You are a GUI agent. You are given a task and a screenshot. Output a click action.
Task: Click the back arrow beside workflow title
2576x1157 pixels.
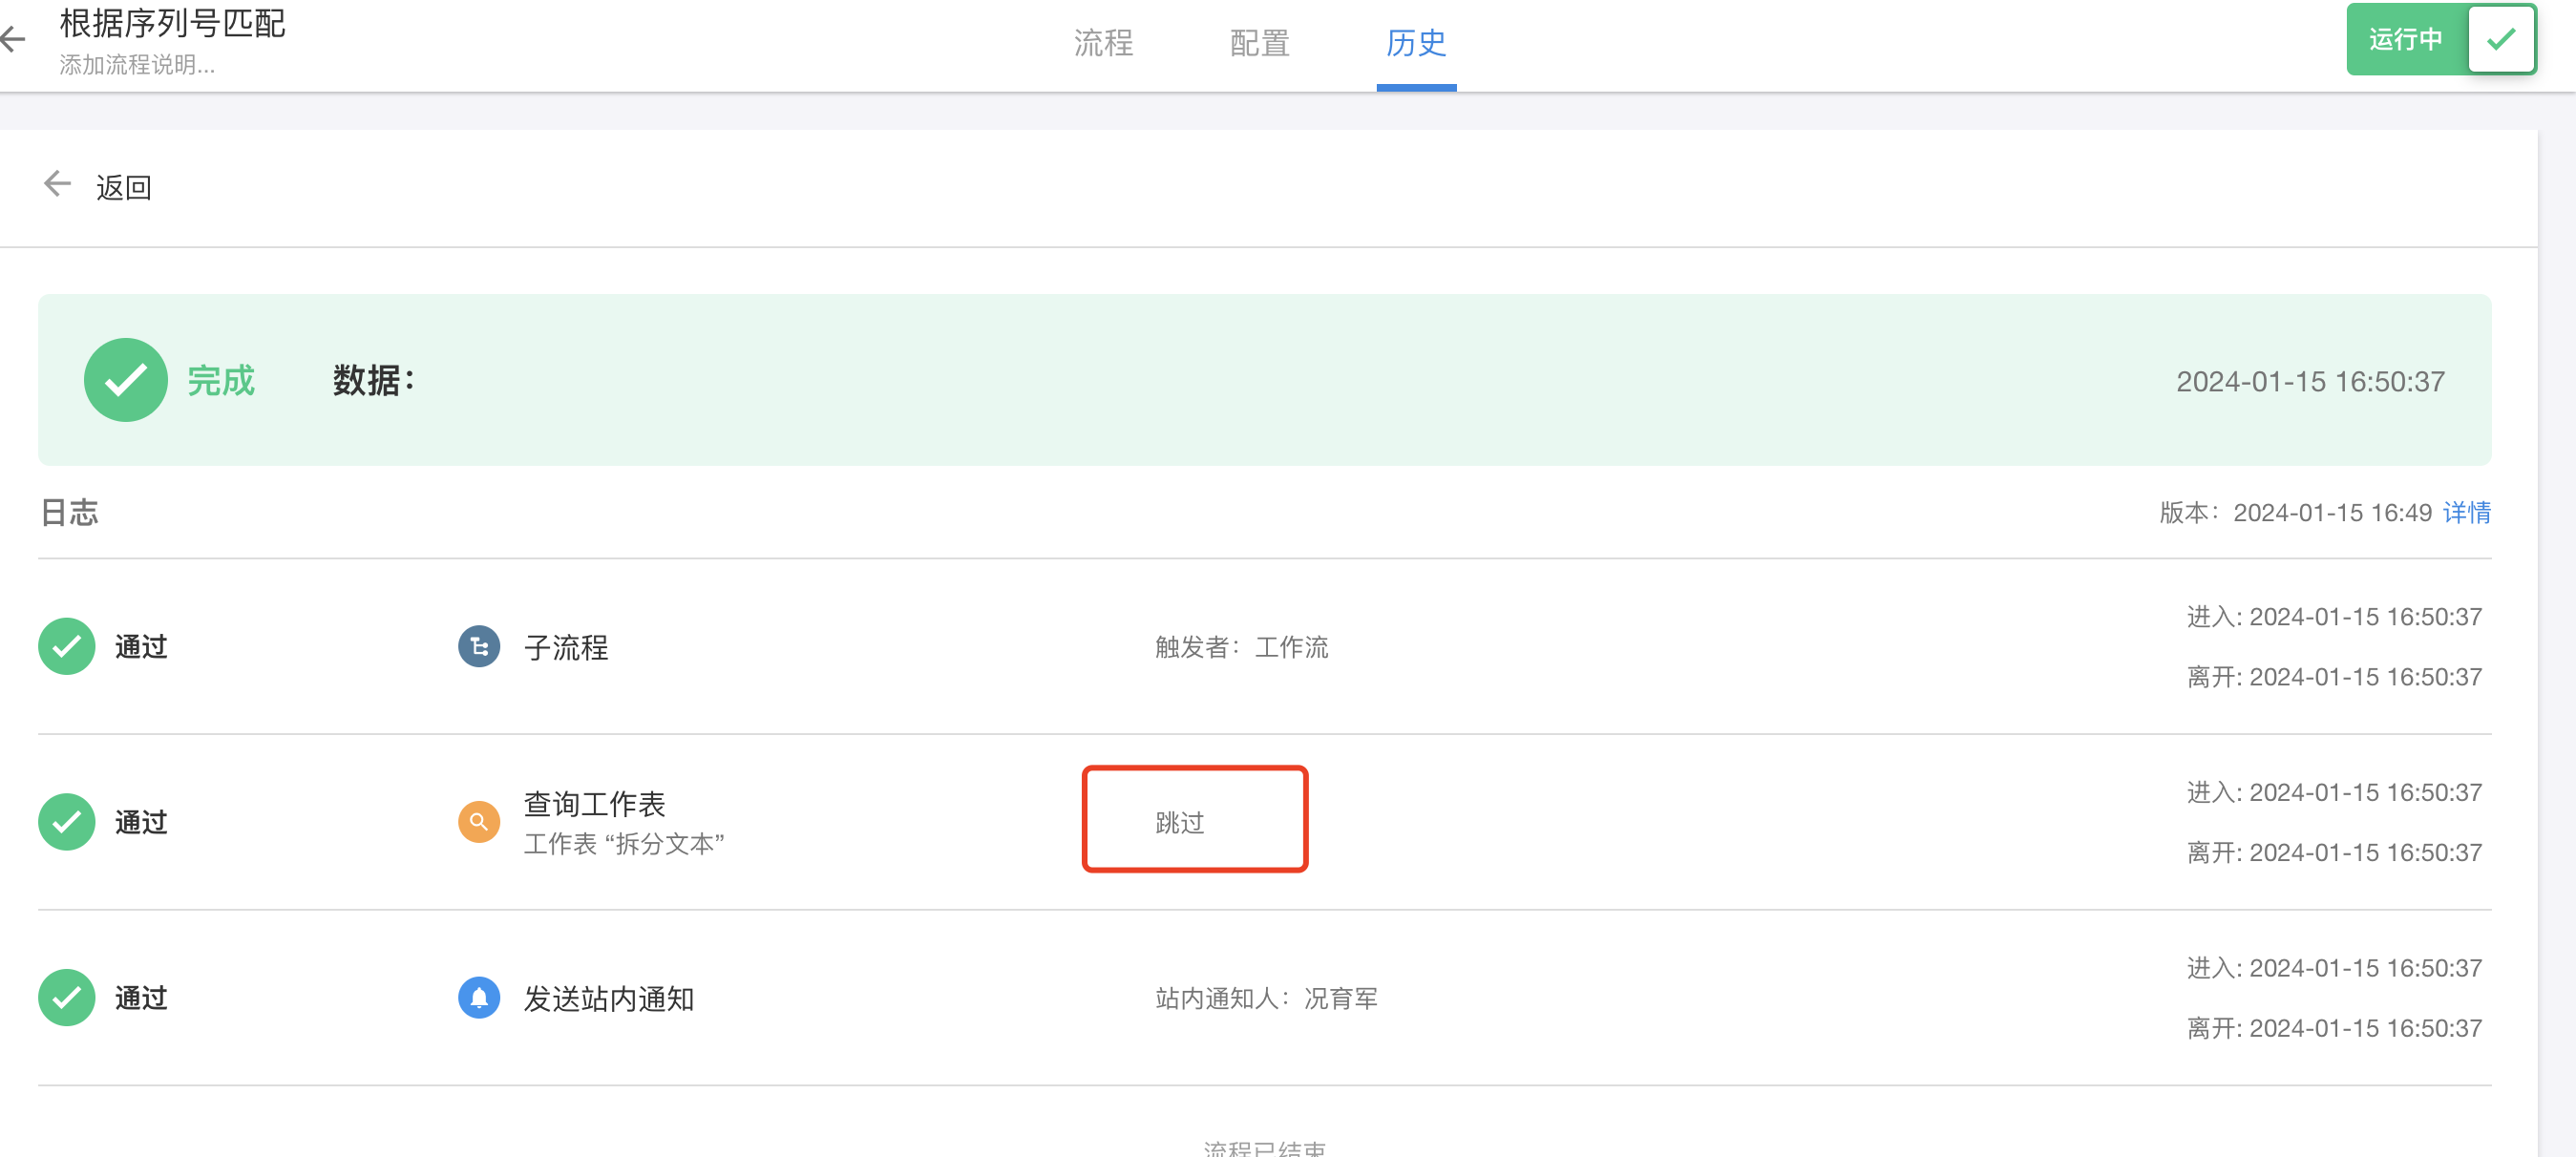coord(13,39)
